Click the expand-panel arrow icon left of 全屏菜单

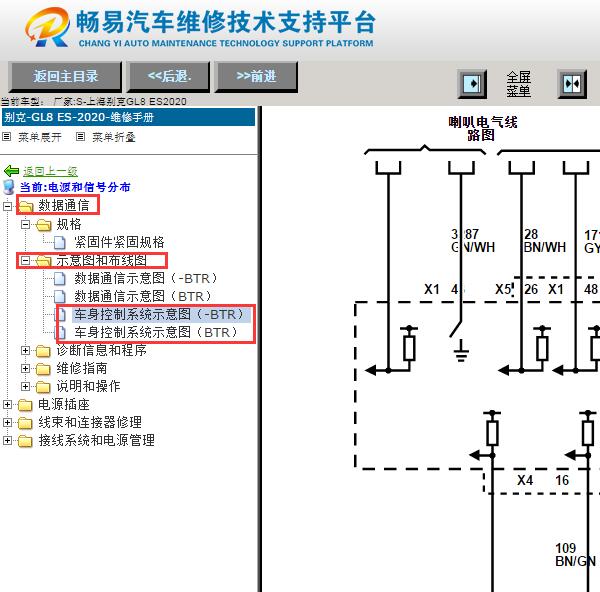click(472, 84)
